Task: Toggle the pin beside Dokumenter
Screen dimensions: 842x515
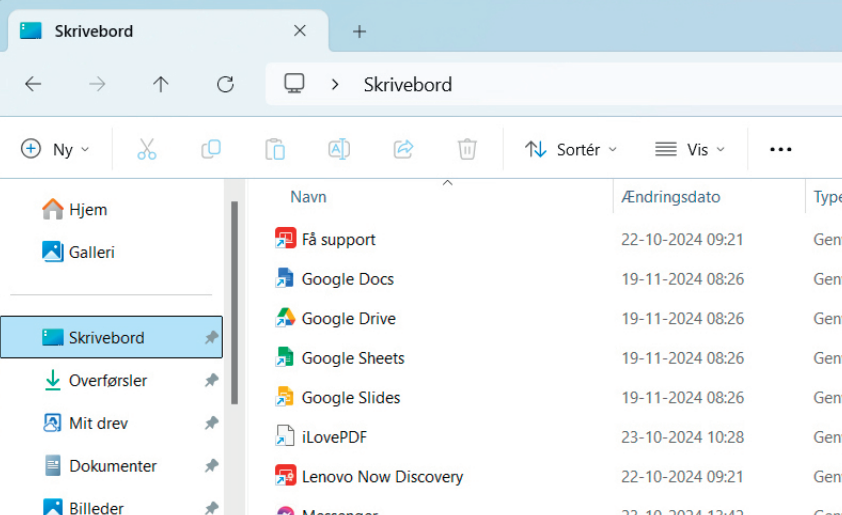Action: pyautogui.click(x=211, y=466)
